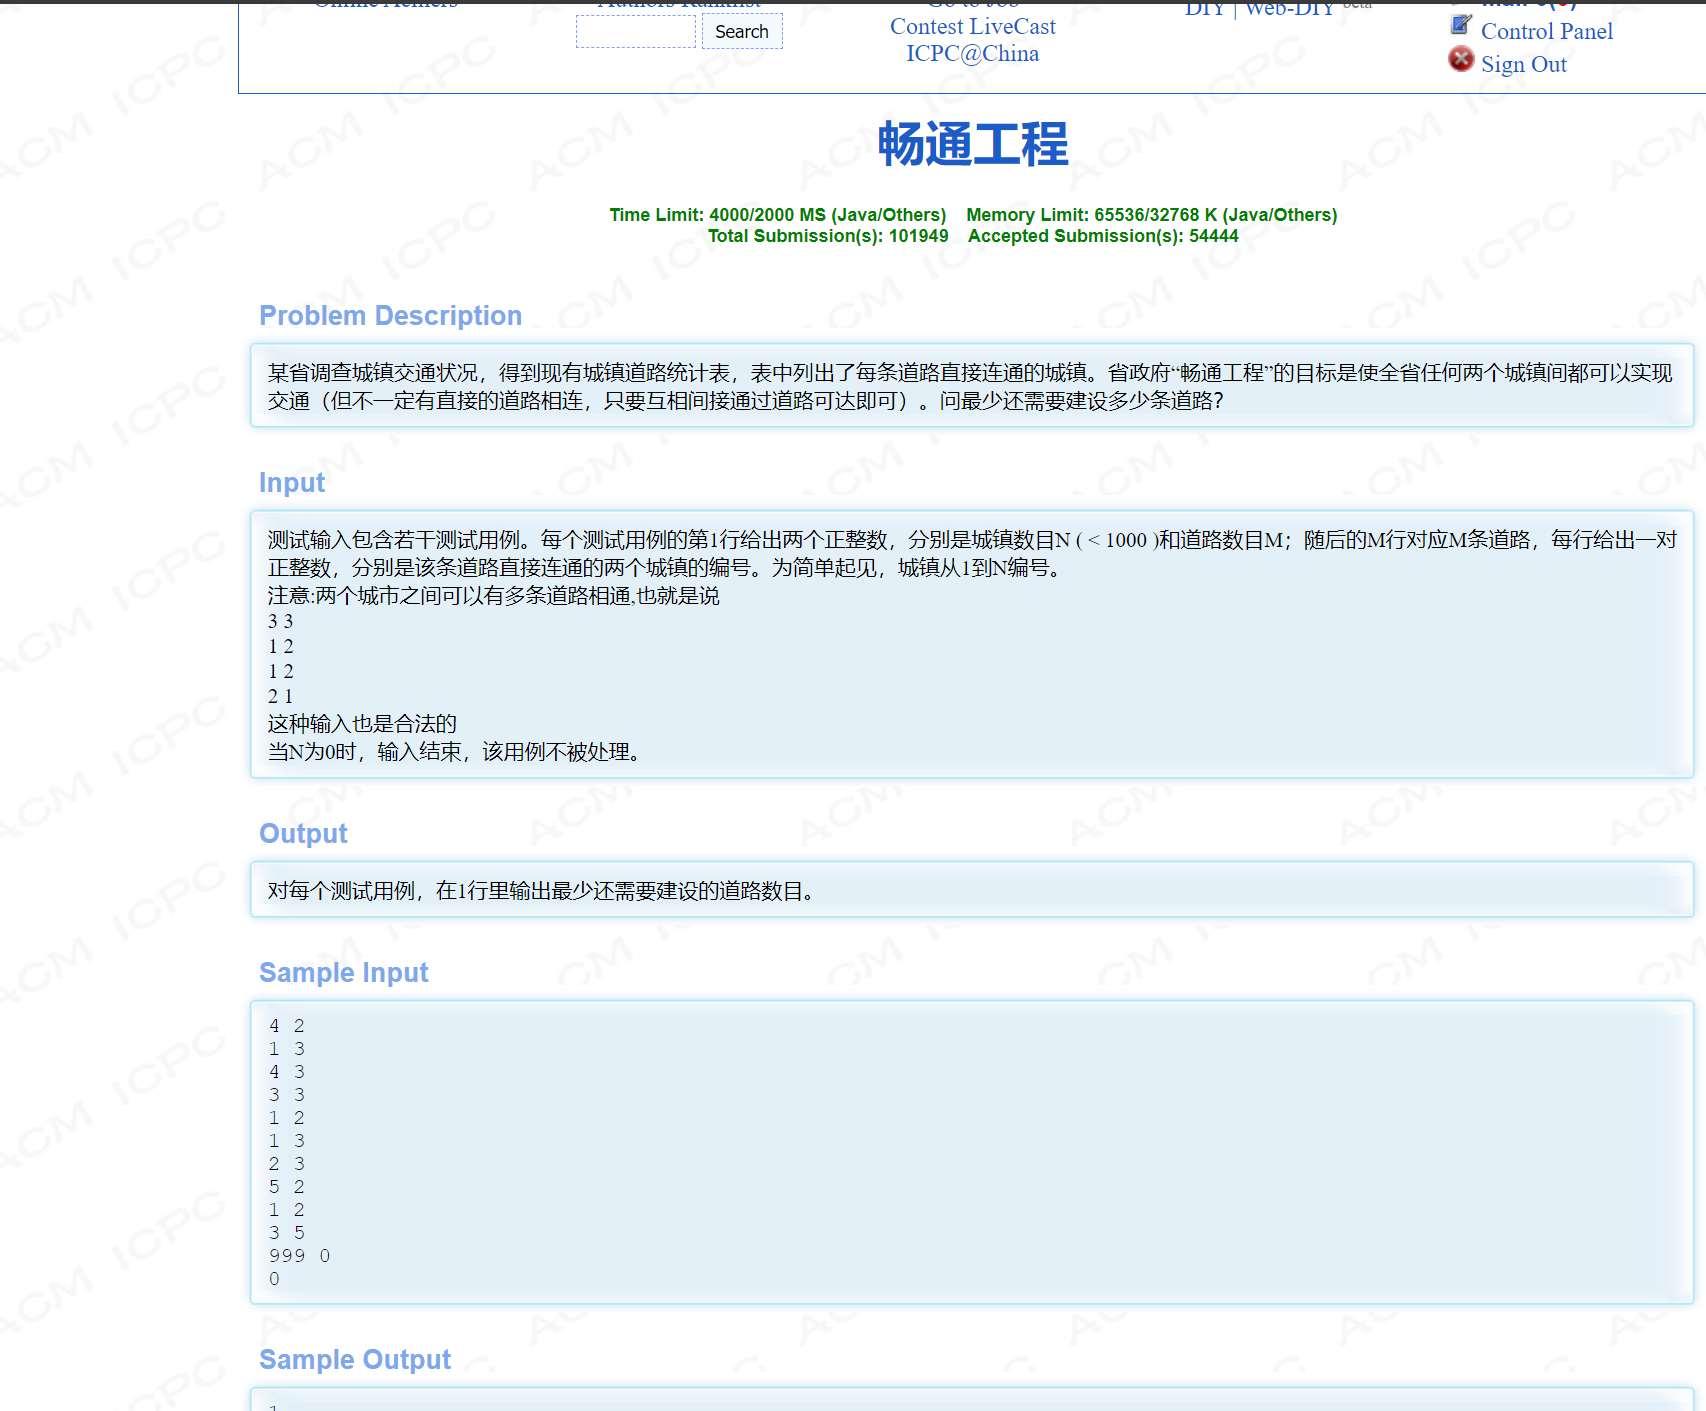Click the Output section heading

click(x=303, y=834)
